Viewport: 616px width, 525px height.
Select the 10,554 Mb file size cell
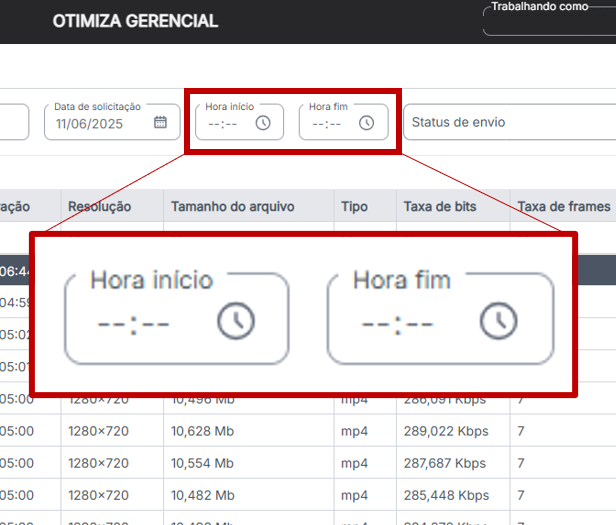tap(202, 463)
